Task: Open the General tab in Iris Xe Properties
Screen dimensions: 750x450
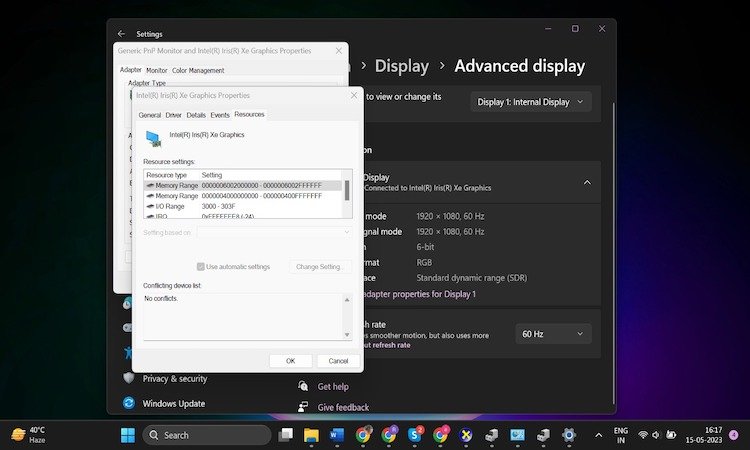Action: click(150, 115)
